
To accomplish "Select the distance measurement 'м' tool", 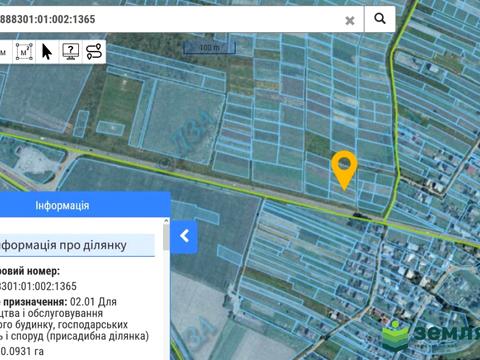I will point(4,52).
